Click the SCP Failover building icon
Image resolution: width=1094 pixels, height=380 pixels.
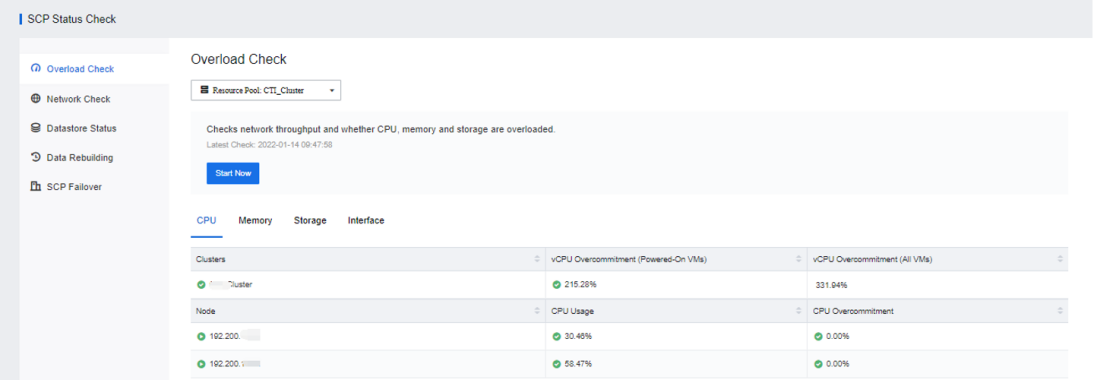(x=36, y=186)
